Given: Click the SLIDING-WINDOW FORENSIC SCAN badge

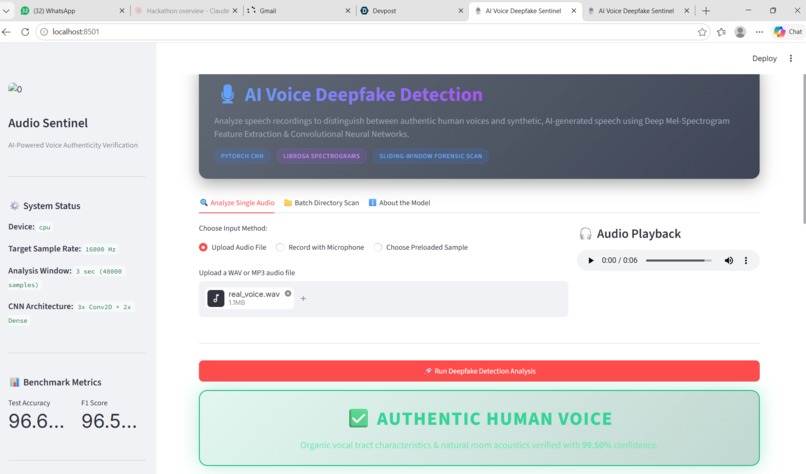Looking at the screenshot, I should pyautogui.click(x=431, y=156).
